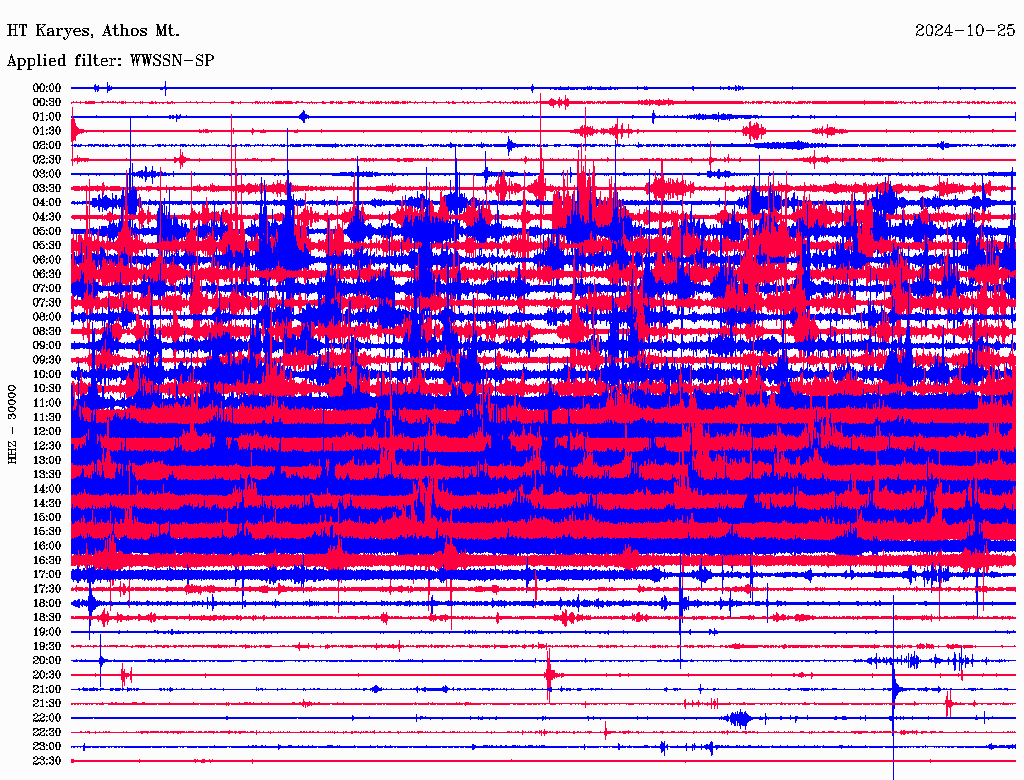Click the vertical axis label 'HHZ - 30000'
This screenshot has height=780, width=1024.
point(12,425)
